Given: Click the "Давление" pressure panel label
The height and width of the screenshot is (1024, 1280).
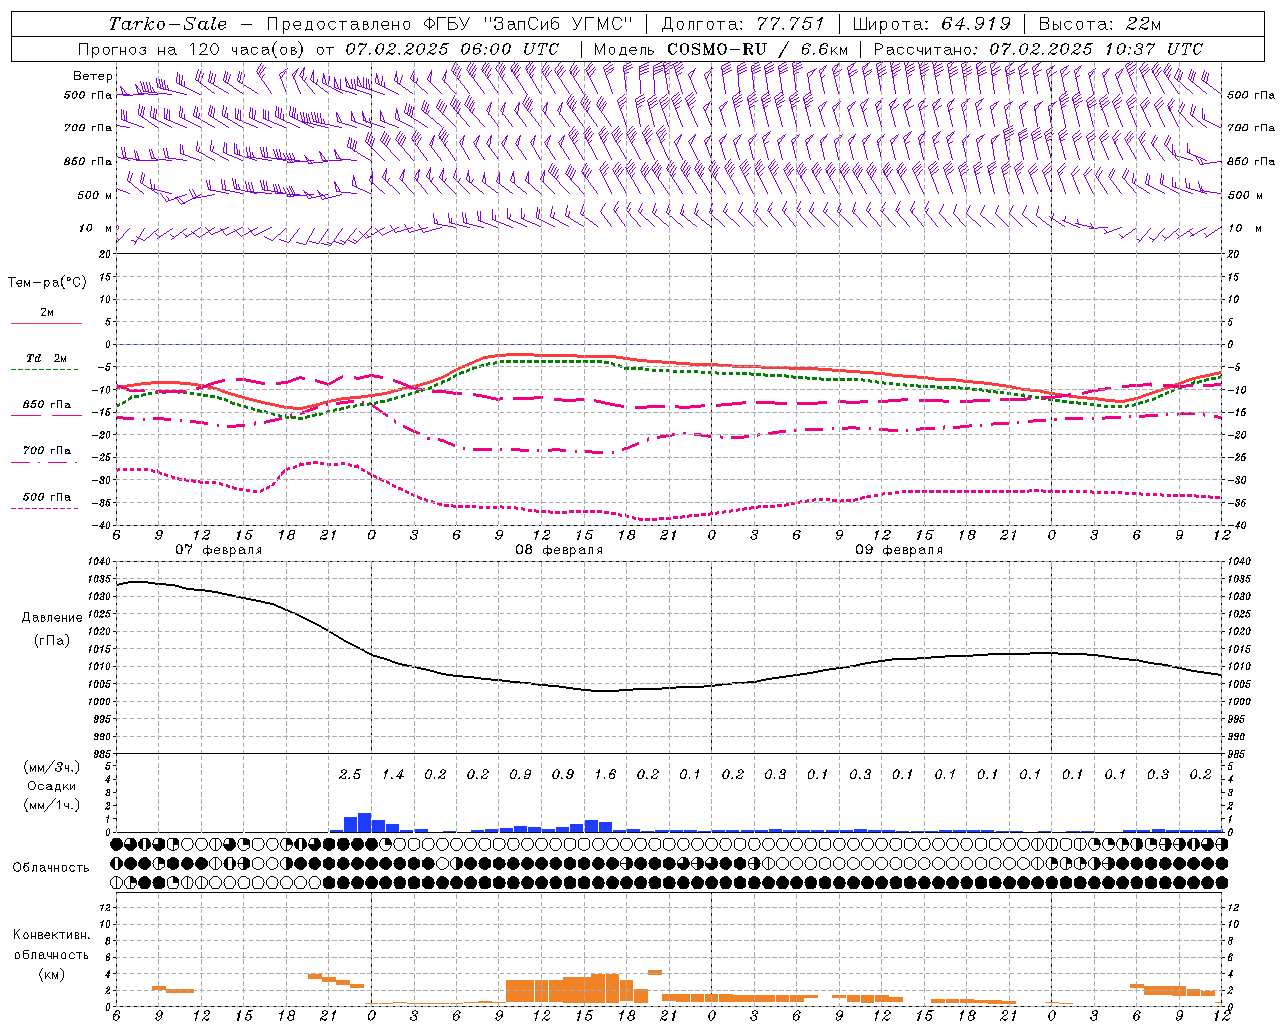Looking at the screenshot, I should (x=52, y=618).
